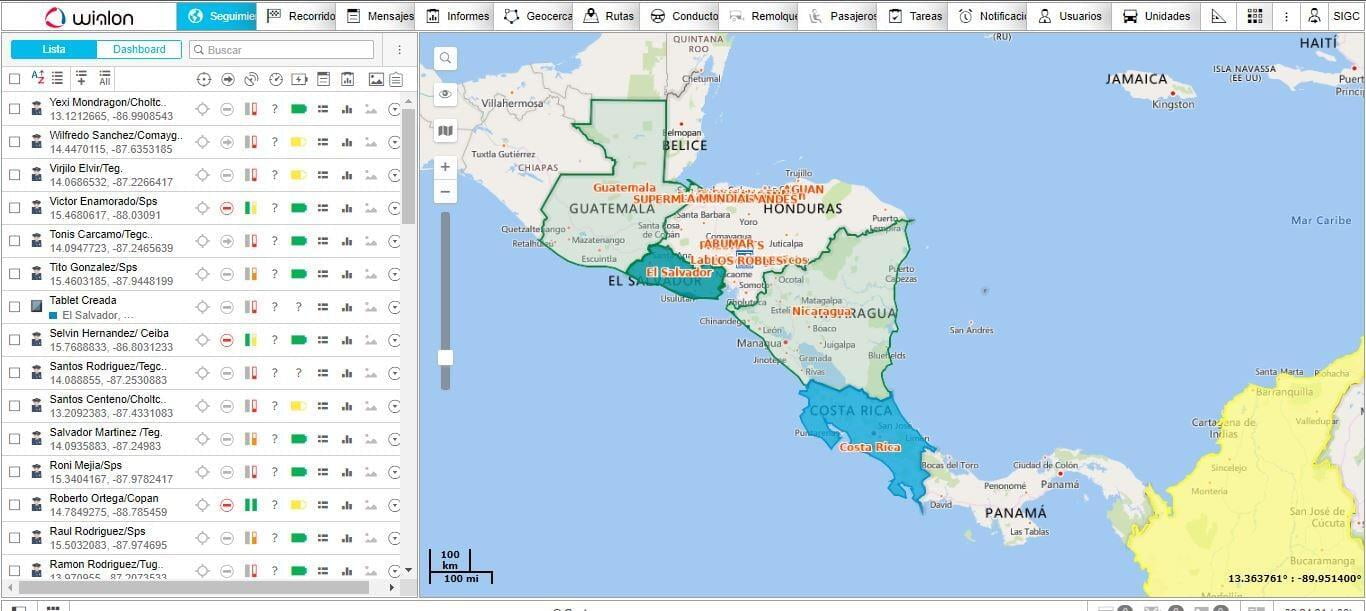1366x611 pixels.
Task: Switch to the Dashboard view
Action: click(x=139, y=50)
